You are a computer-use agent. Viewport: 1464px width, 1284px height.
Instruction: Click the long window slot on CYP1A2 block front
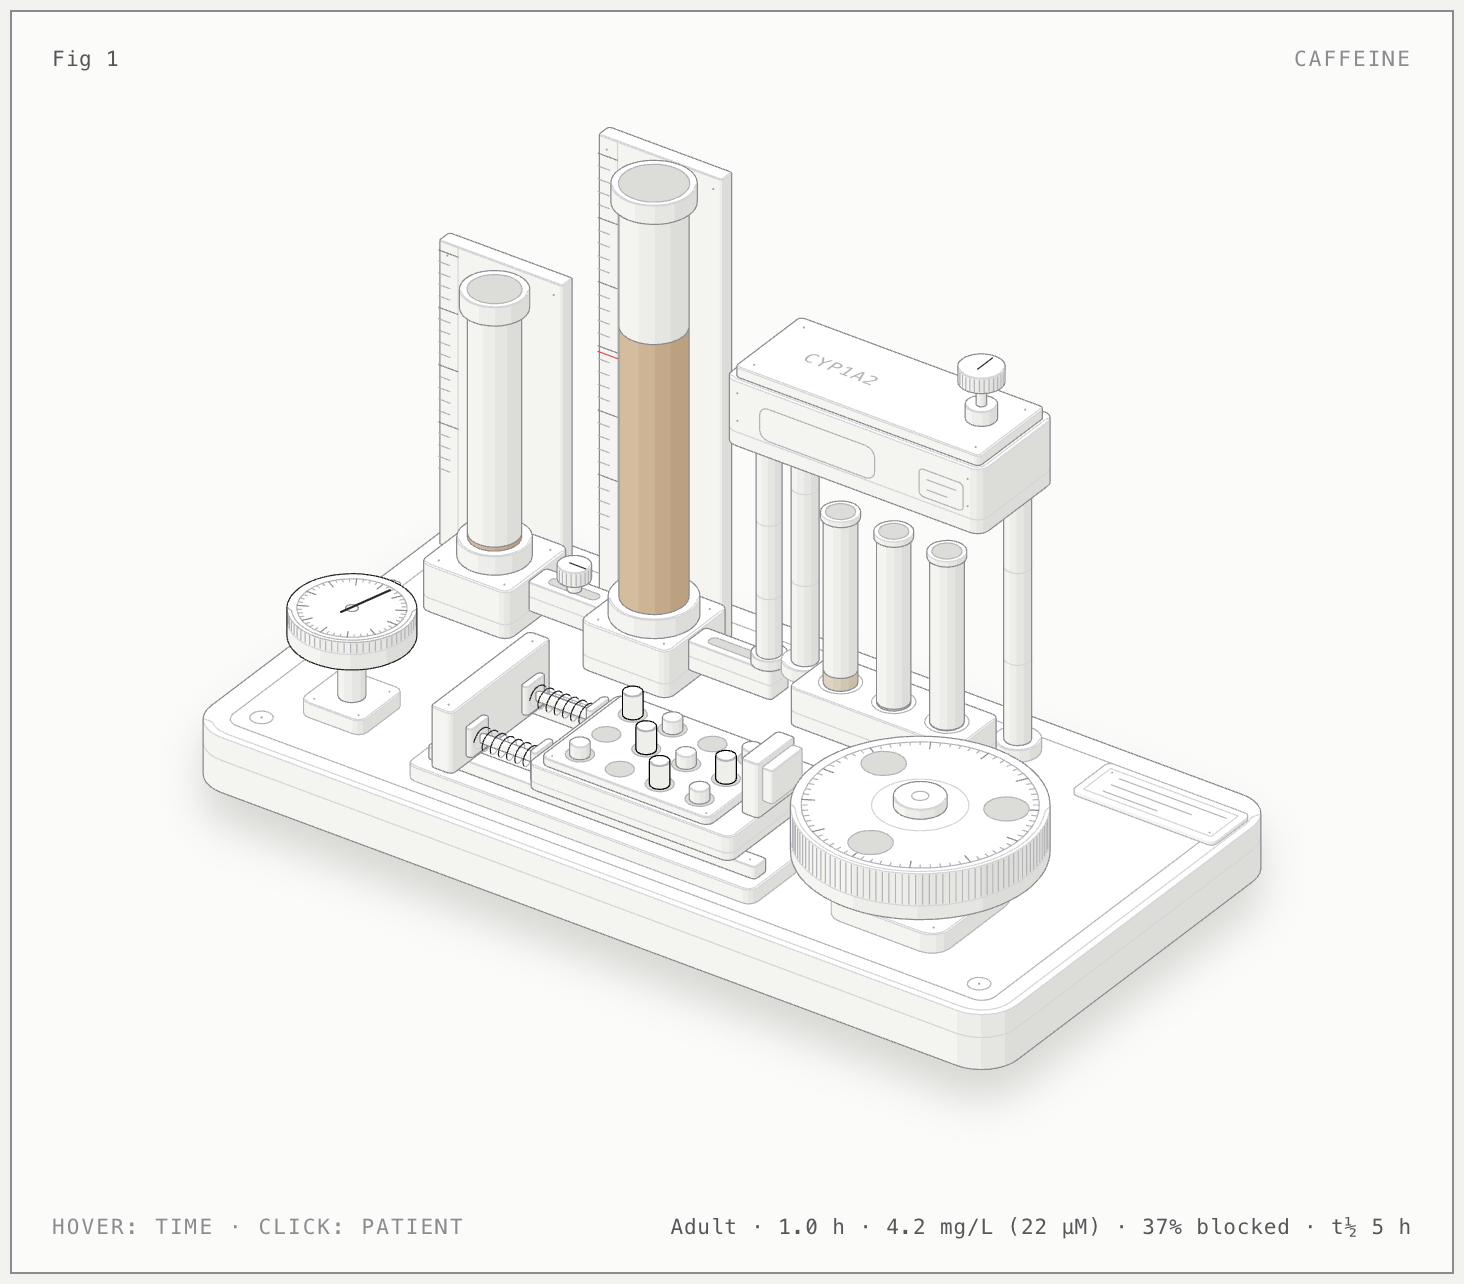[817, 442]
